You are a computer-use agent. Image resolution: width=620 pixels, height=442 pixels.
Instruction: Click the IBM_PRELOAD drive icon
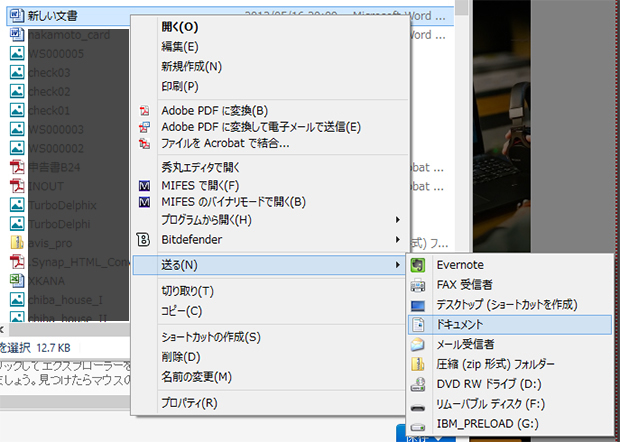click(418, 426)
